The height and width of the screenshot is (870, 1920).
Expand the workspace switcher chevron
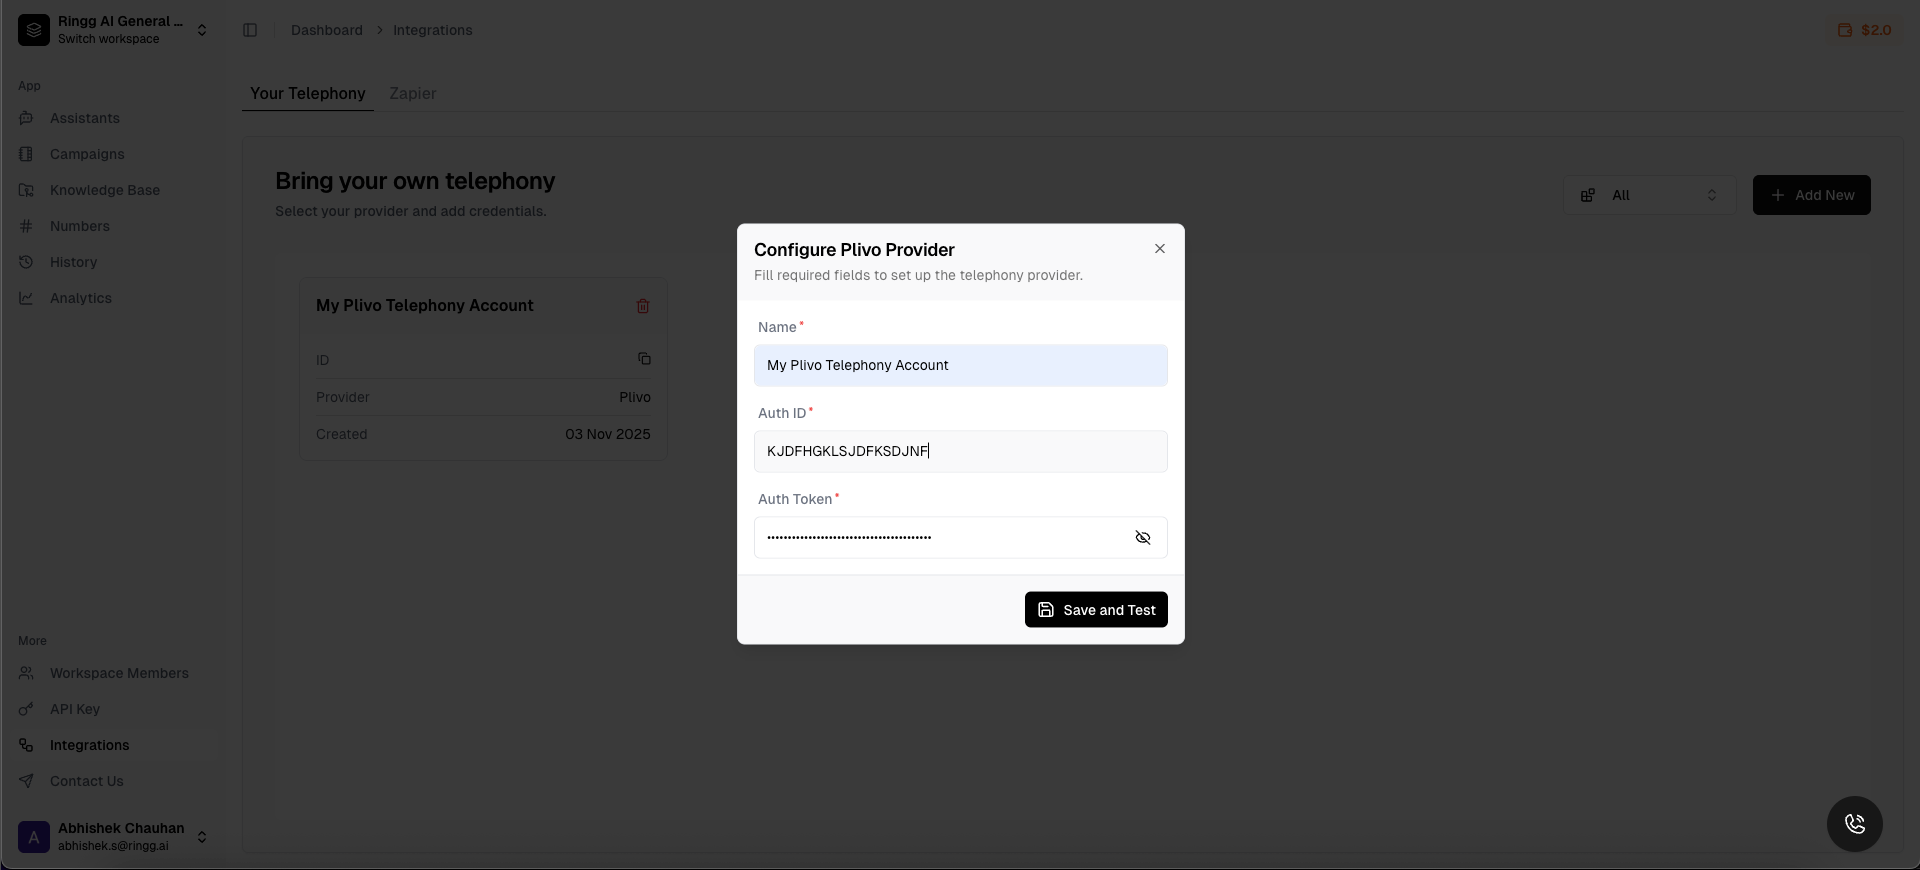point(202,30)
